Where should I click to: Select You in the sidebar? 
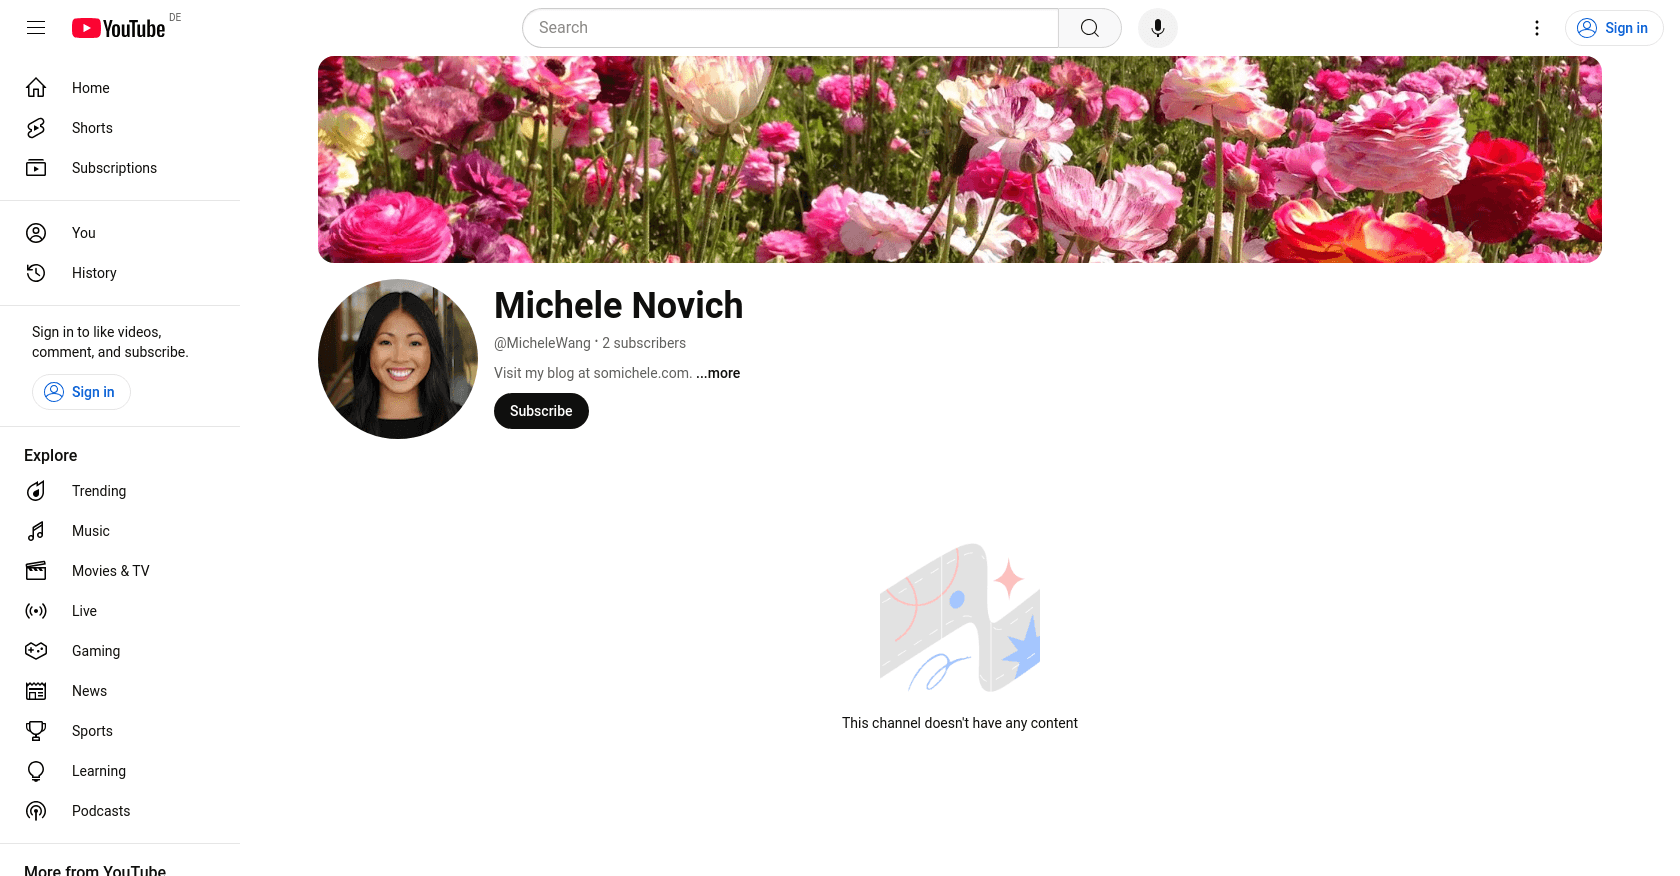click(84, 233)
